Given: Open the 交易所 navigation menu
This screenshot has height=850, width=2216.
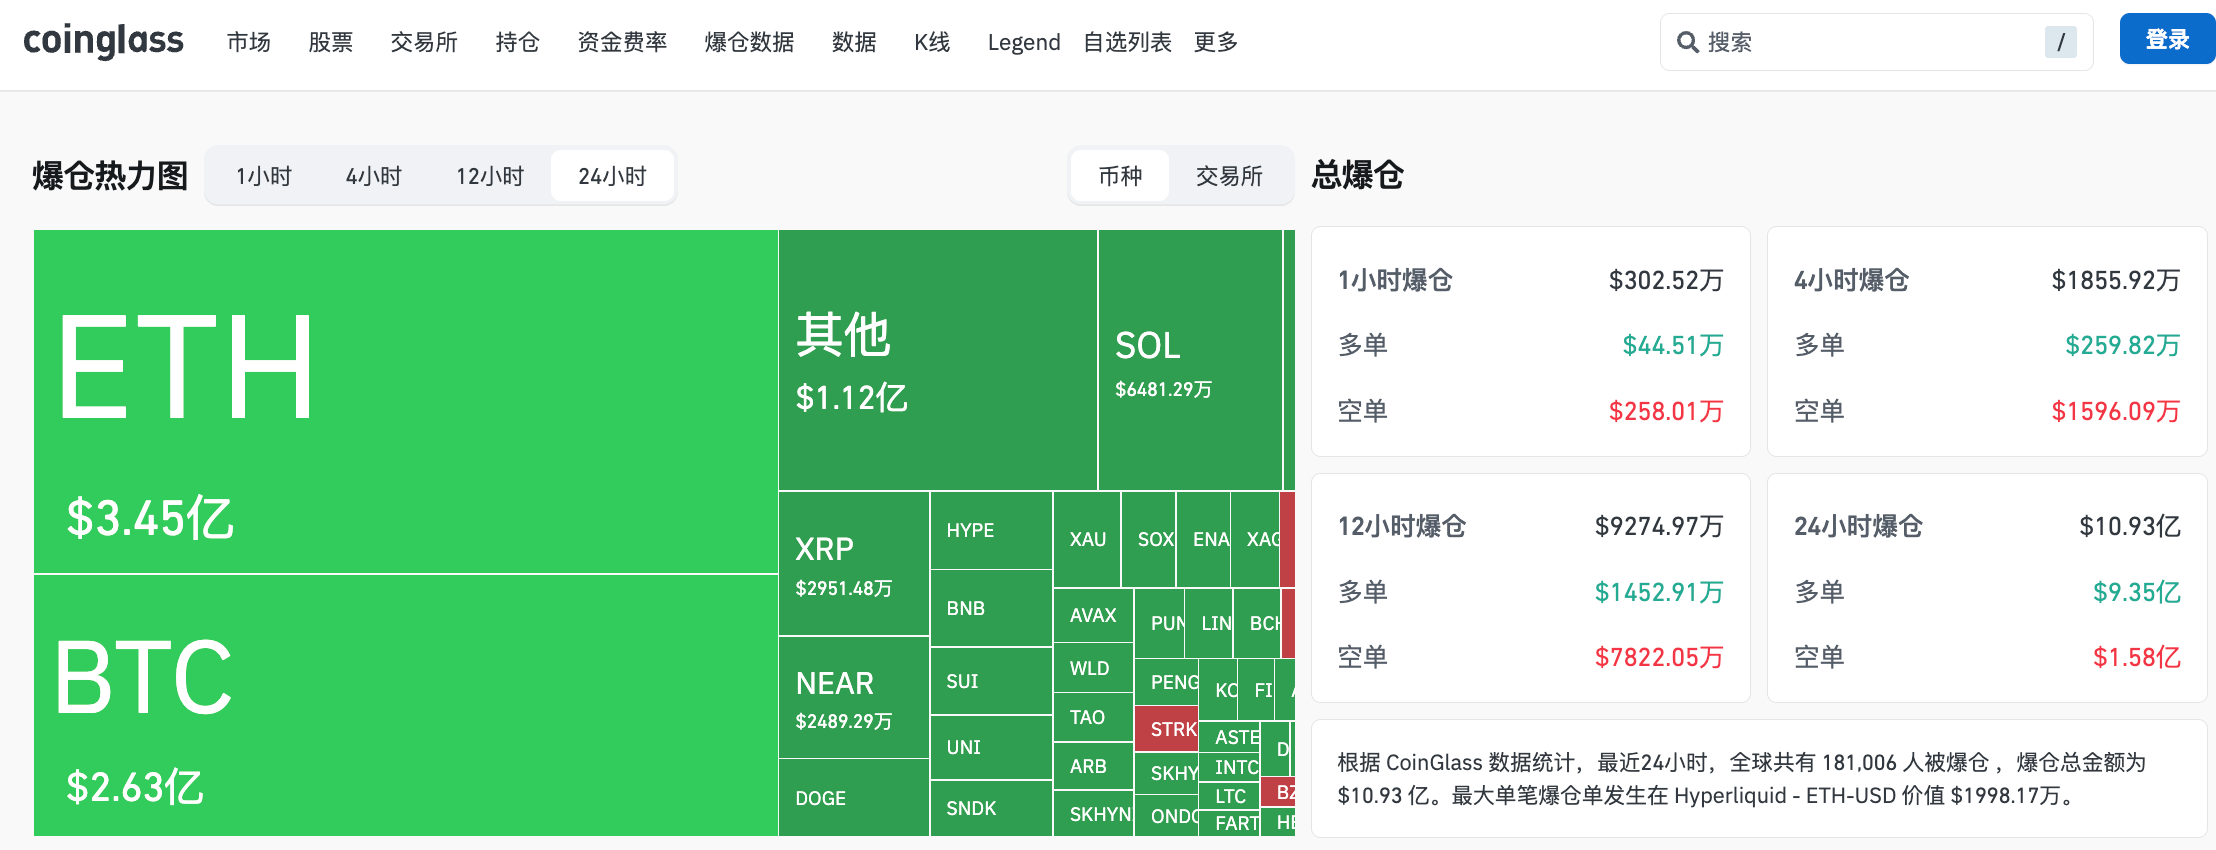Looking at the screenshot, I should (x=424, y=42).
